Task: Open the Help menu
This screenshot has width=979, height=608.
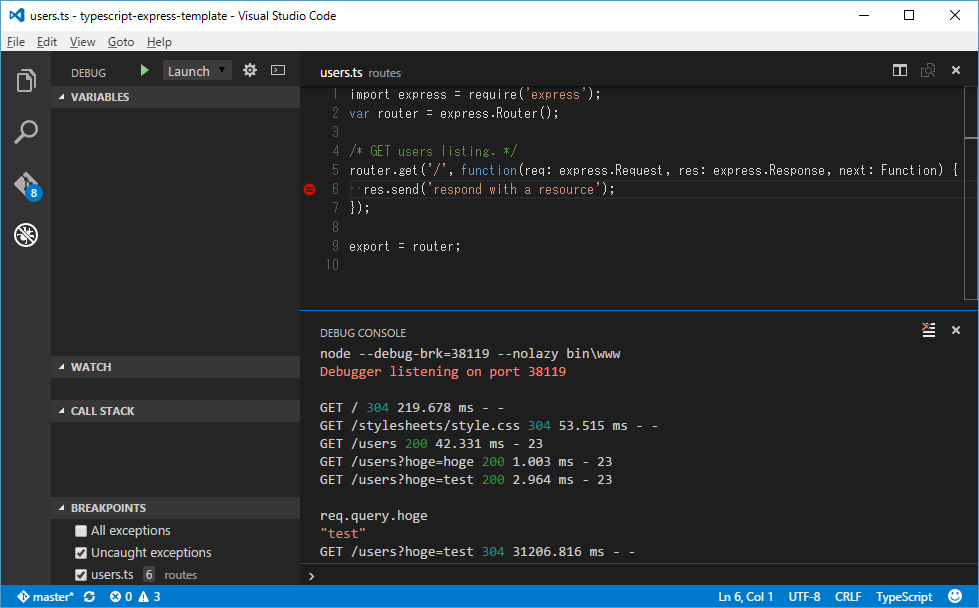Action: click(x=159, y=42)
